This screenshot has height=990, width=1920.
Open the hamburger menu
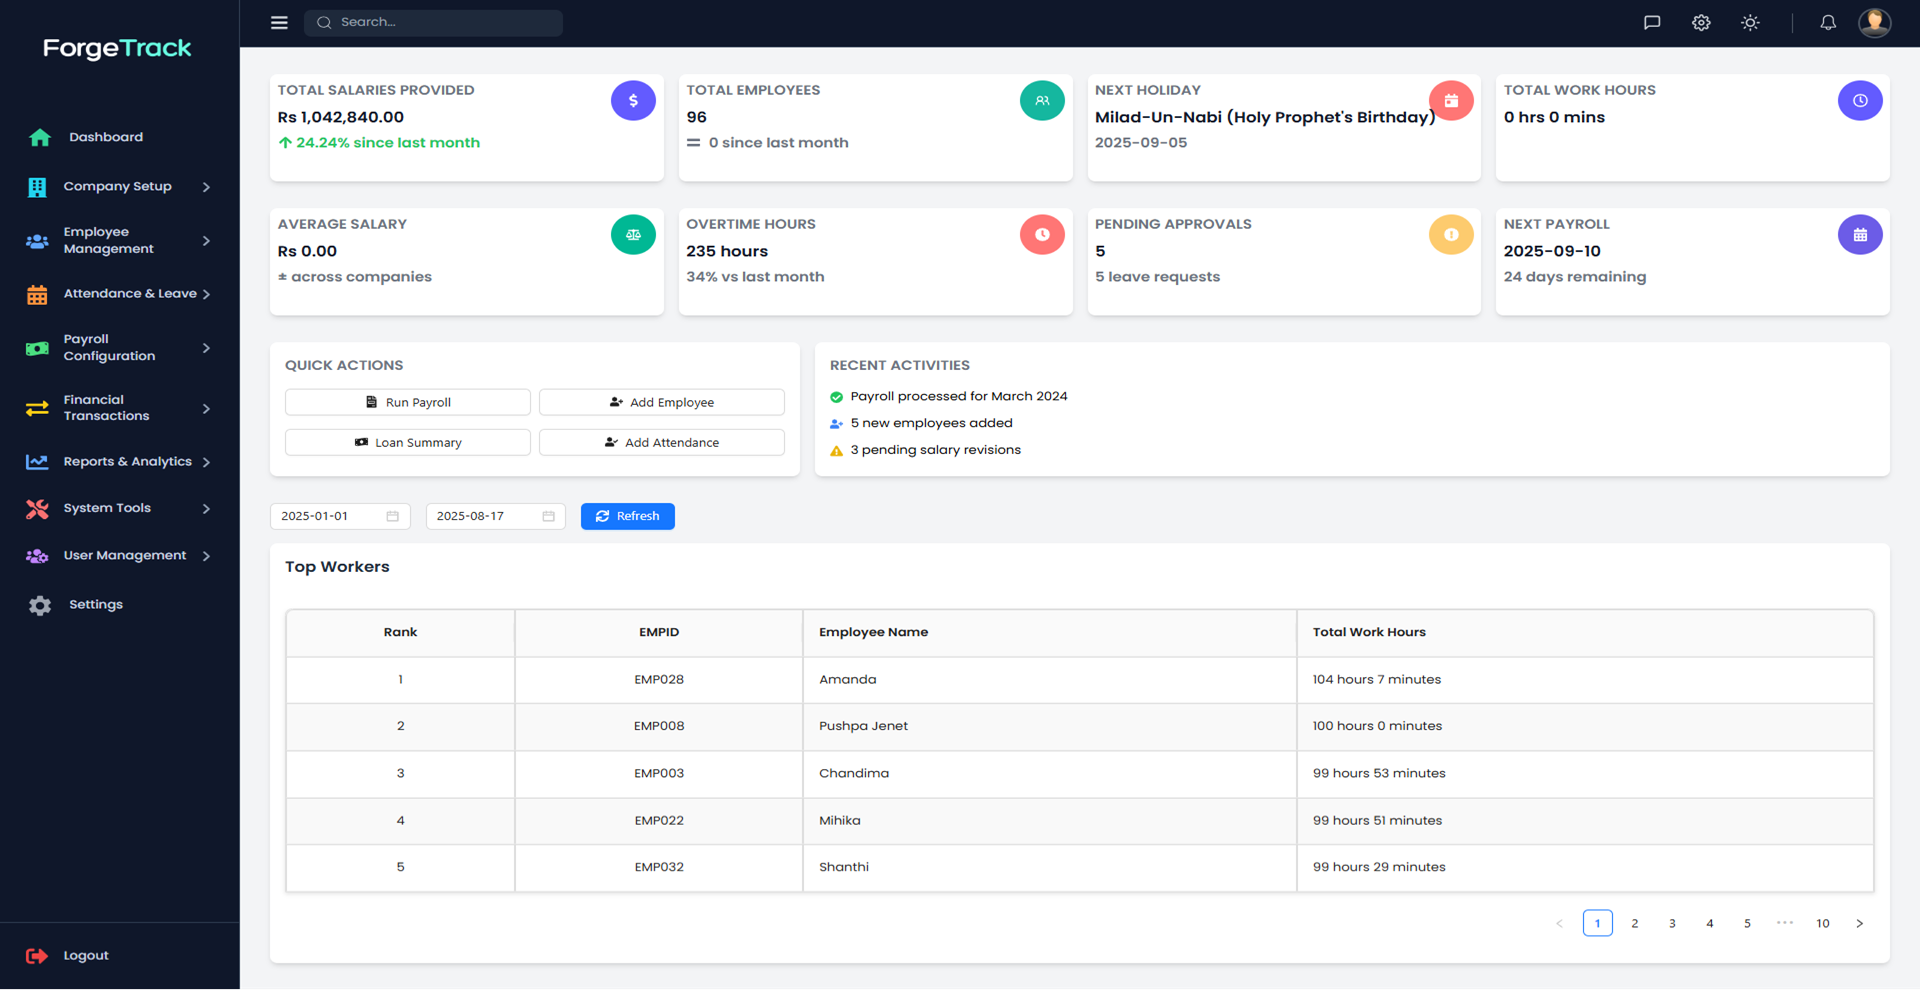278,22
